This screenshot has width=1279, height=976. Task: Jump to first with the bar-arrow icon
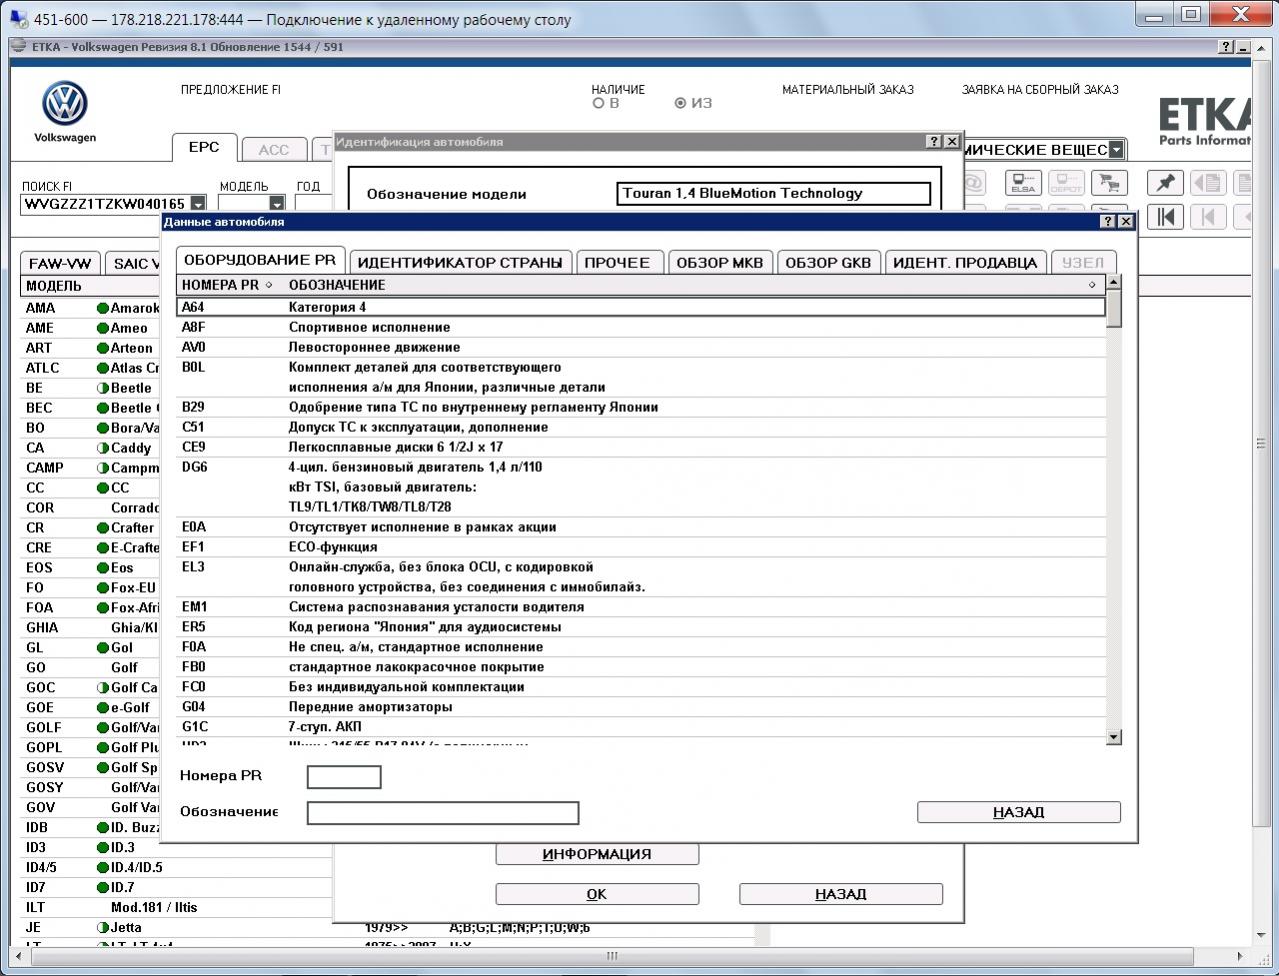[x=1165, y=217]
